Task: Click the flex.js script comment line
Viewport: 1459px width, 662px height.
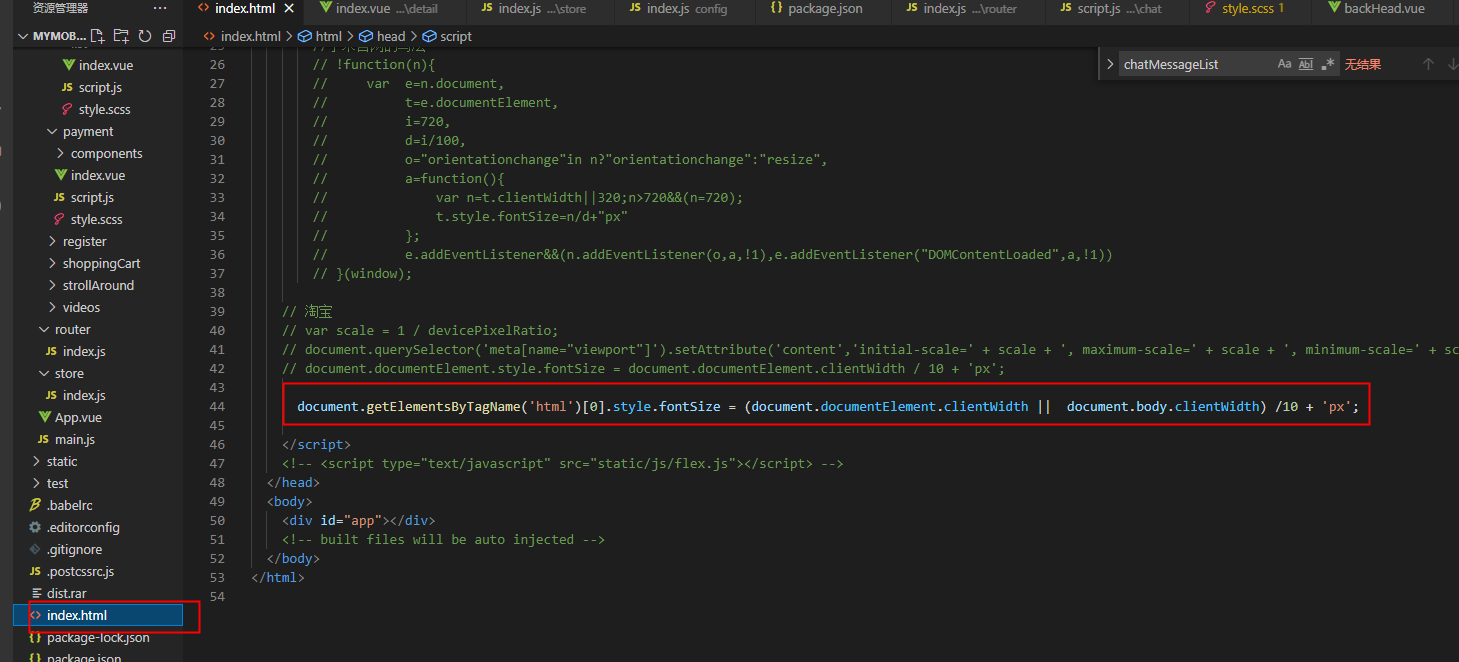Action: [562, 463]
